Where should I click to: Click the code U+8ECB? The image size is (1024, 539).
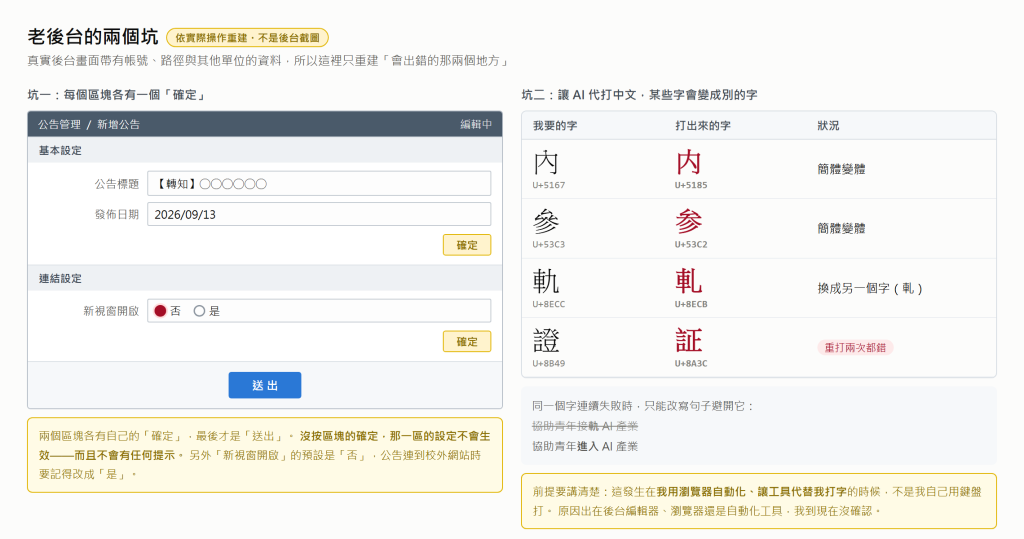pos(691,304)
